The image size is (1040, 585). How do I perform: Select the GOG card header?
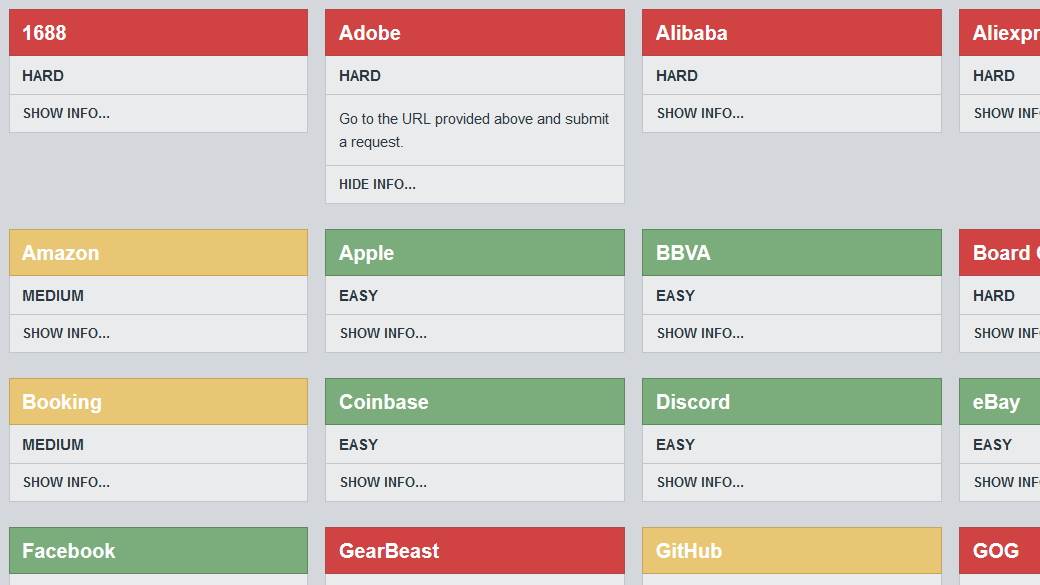pyautogui.click(x=1004, y=550)
